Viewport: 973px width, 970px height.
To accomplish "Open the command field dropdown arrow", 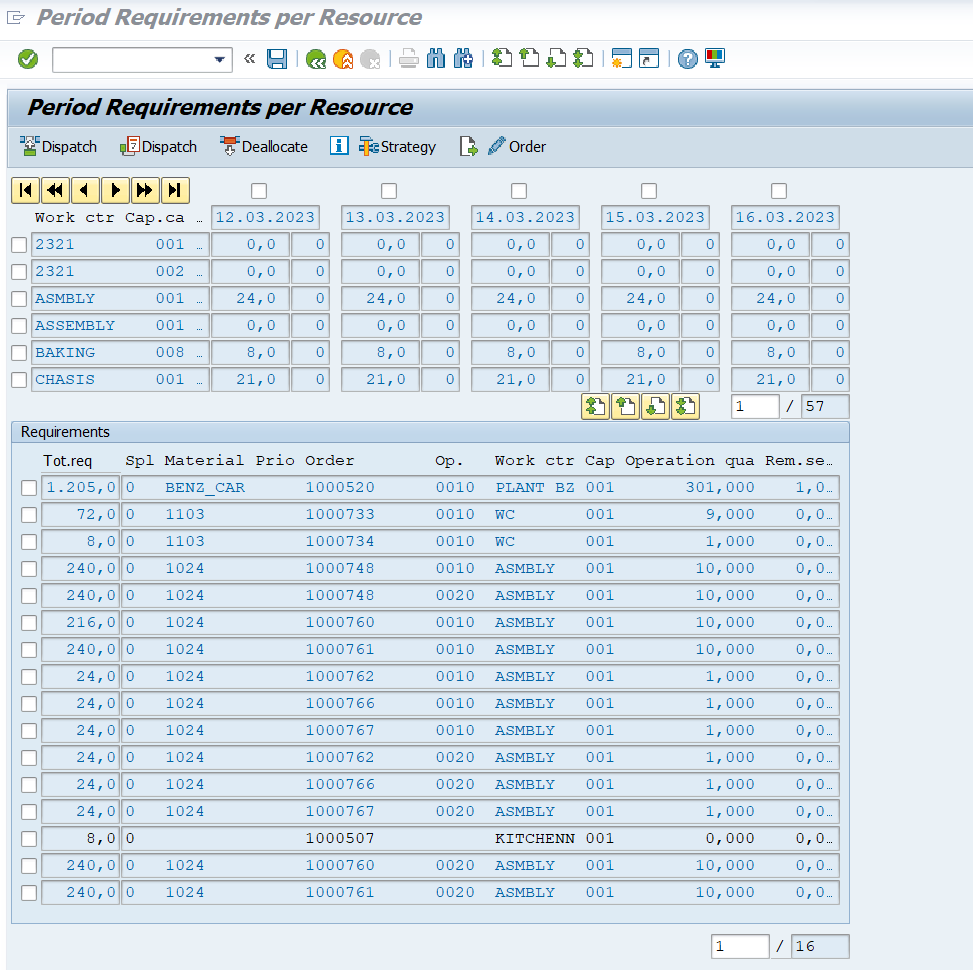I will click(x=219, y=60).
